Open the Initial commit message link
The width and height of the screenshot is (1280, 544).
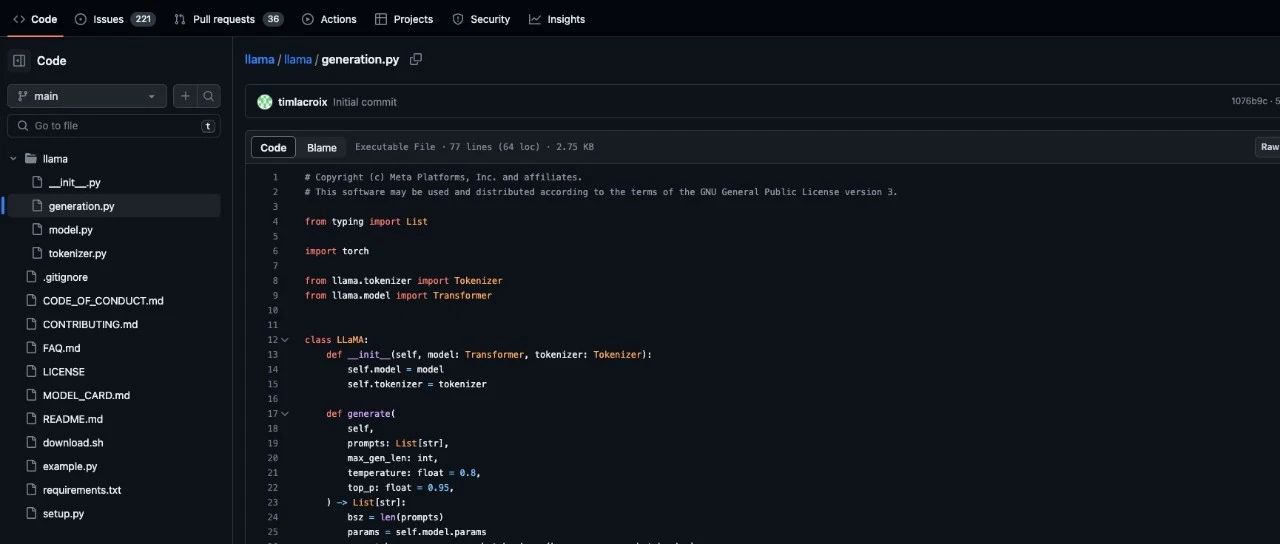click(x=365, y=102)
